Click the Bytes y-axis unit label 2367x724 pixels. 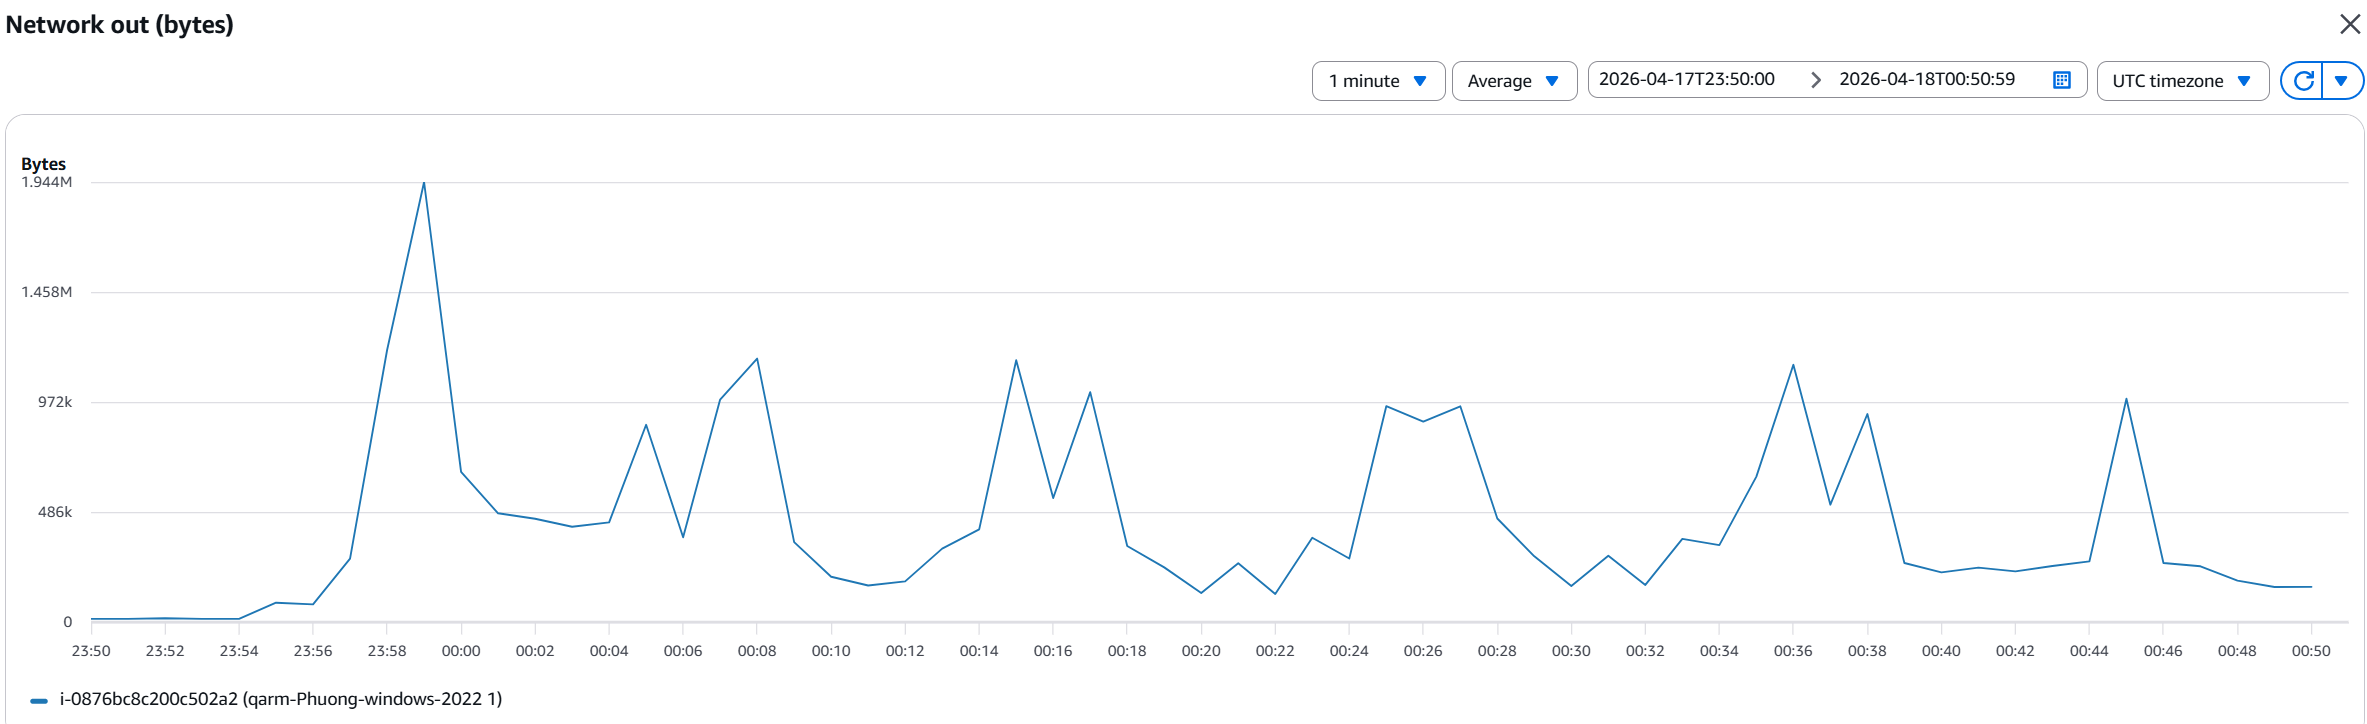[x=43, y=164]
